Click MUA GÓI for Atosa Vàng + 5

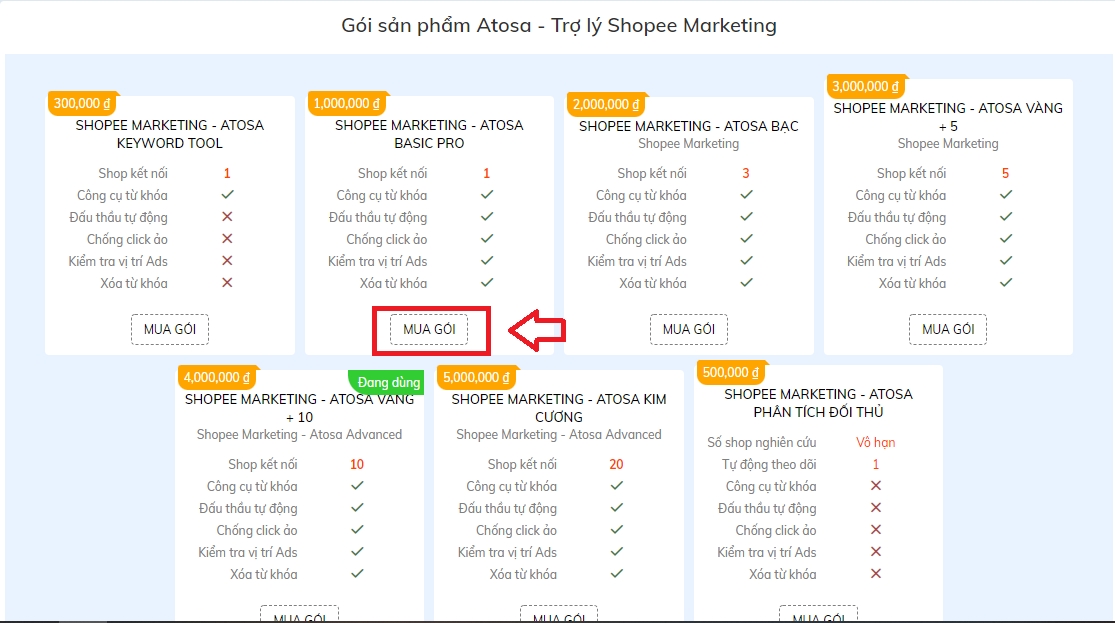[x=947, y=329]
